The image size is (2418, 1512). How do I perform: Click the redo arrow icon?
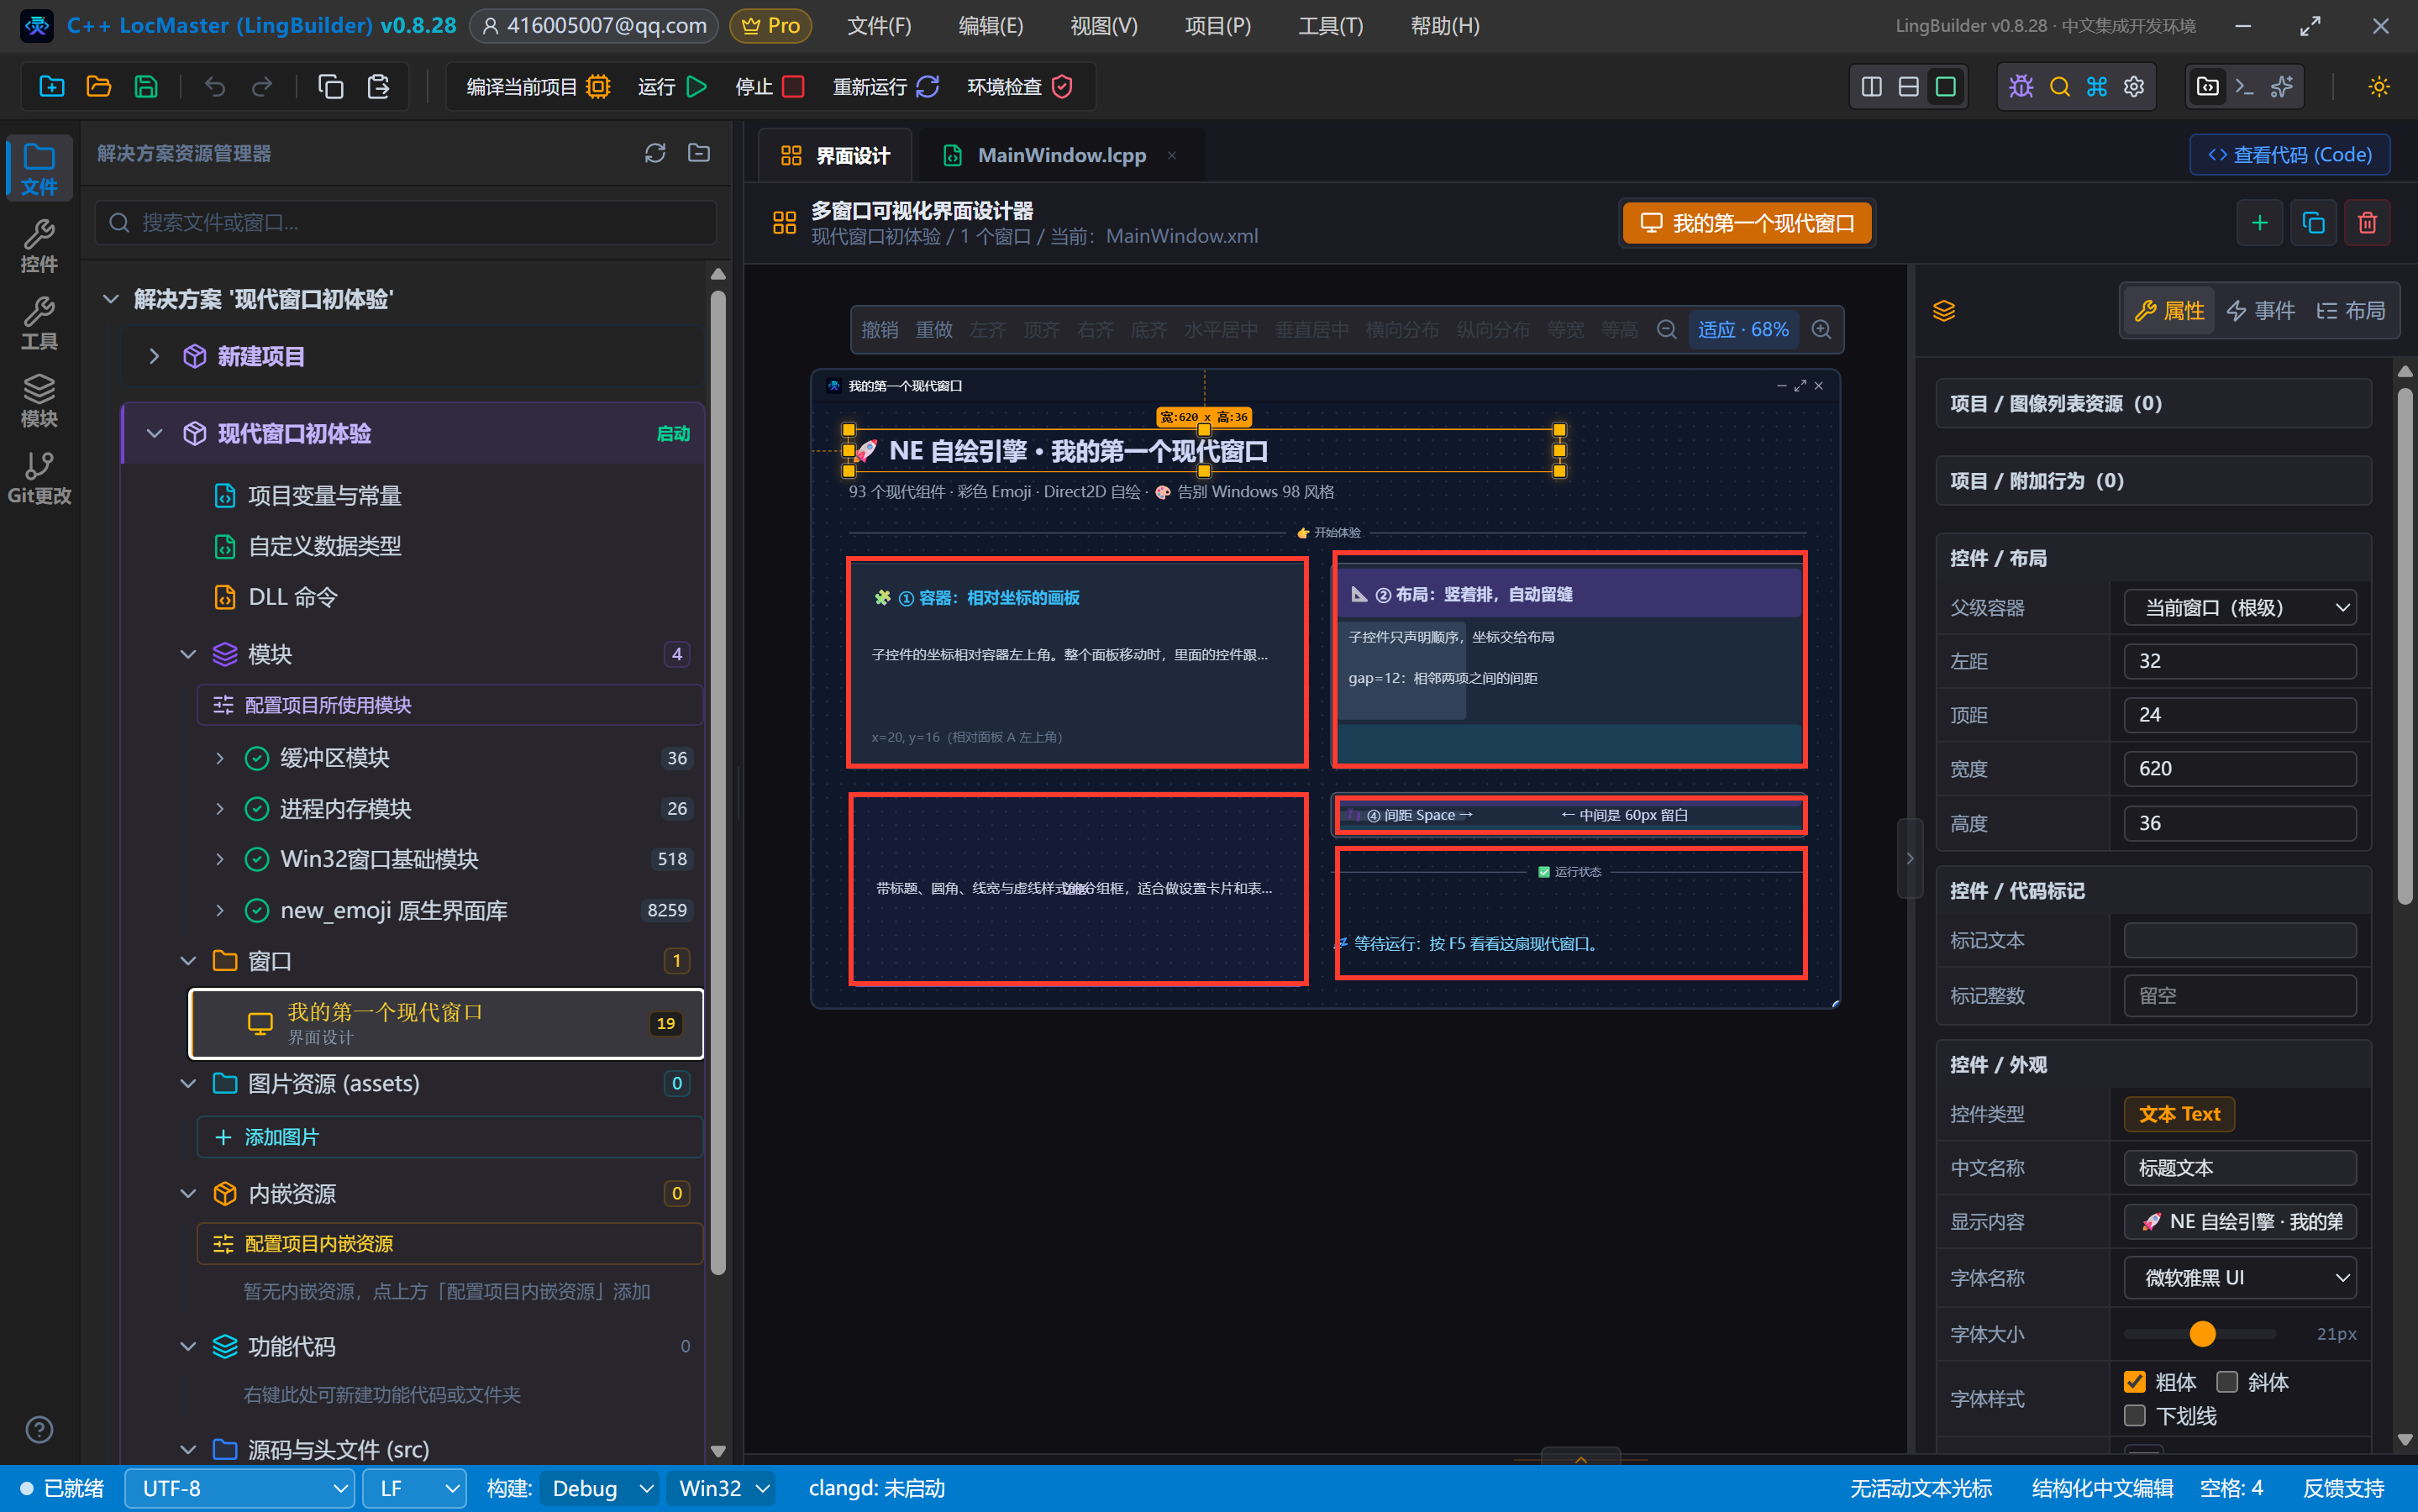pos(262,87)
